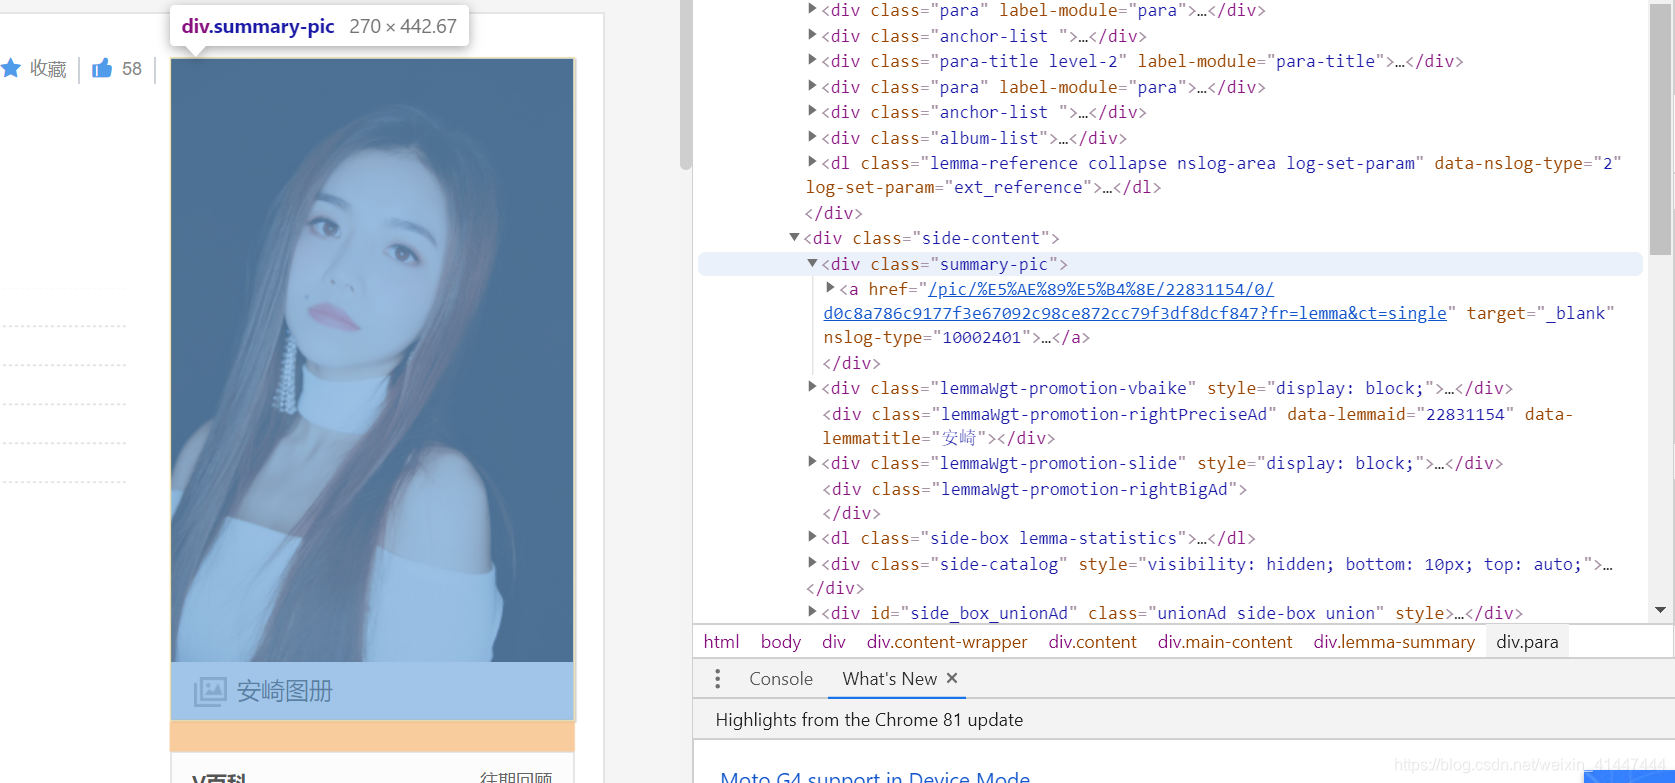
Task: Click the webpage vertical scrollbar thumb
Action: pyautogui.click(x=685, y=85)
